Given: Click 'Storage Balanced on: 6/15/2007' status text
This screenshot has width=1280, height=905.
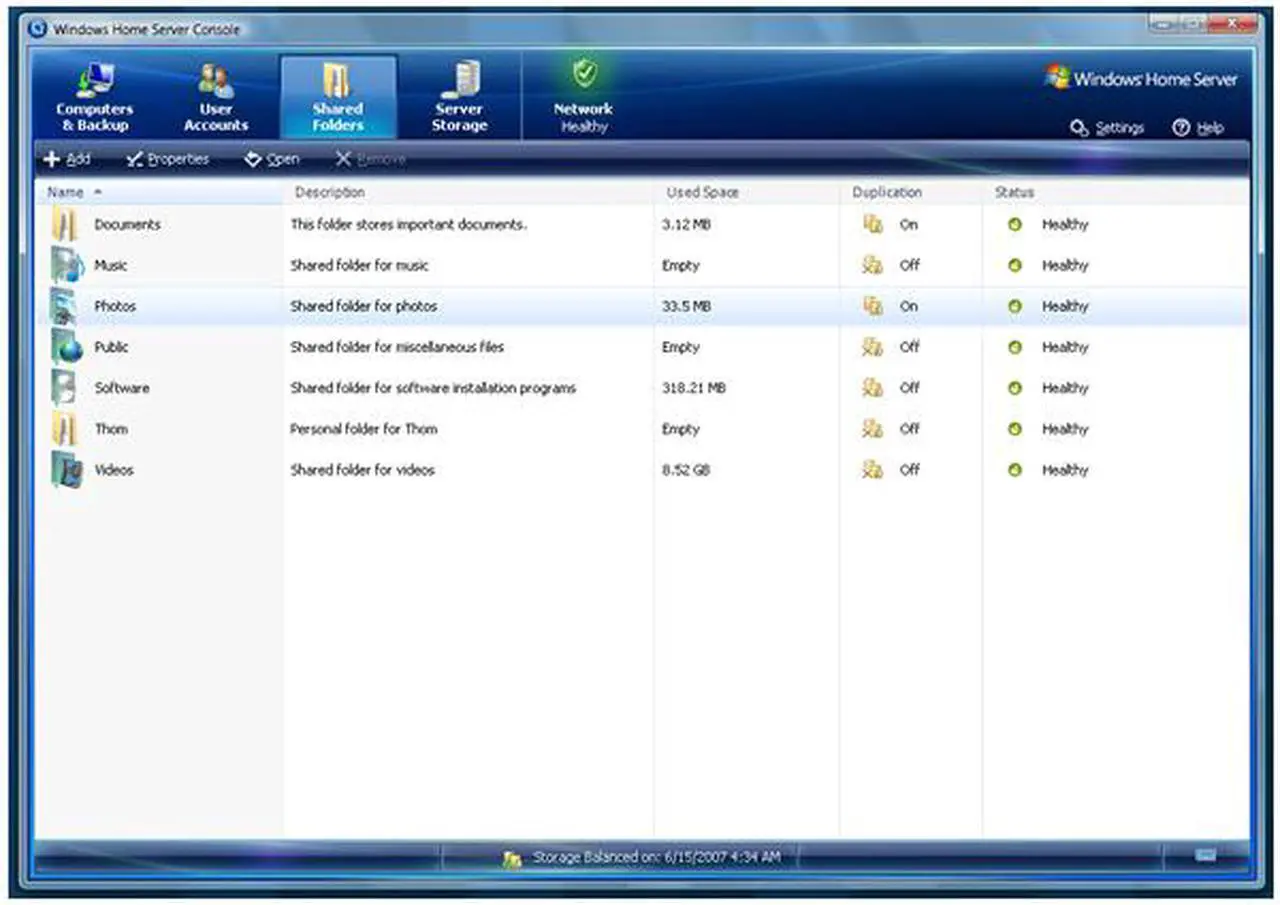Looking at the screenshot, I should 657,858.
